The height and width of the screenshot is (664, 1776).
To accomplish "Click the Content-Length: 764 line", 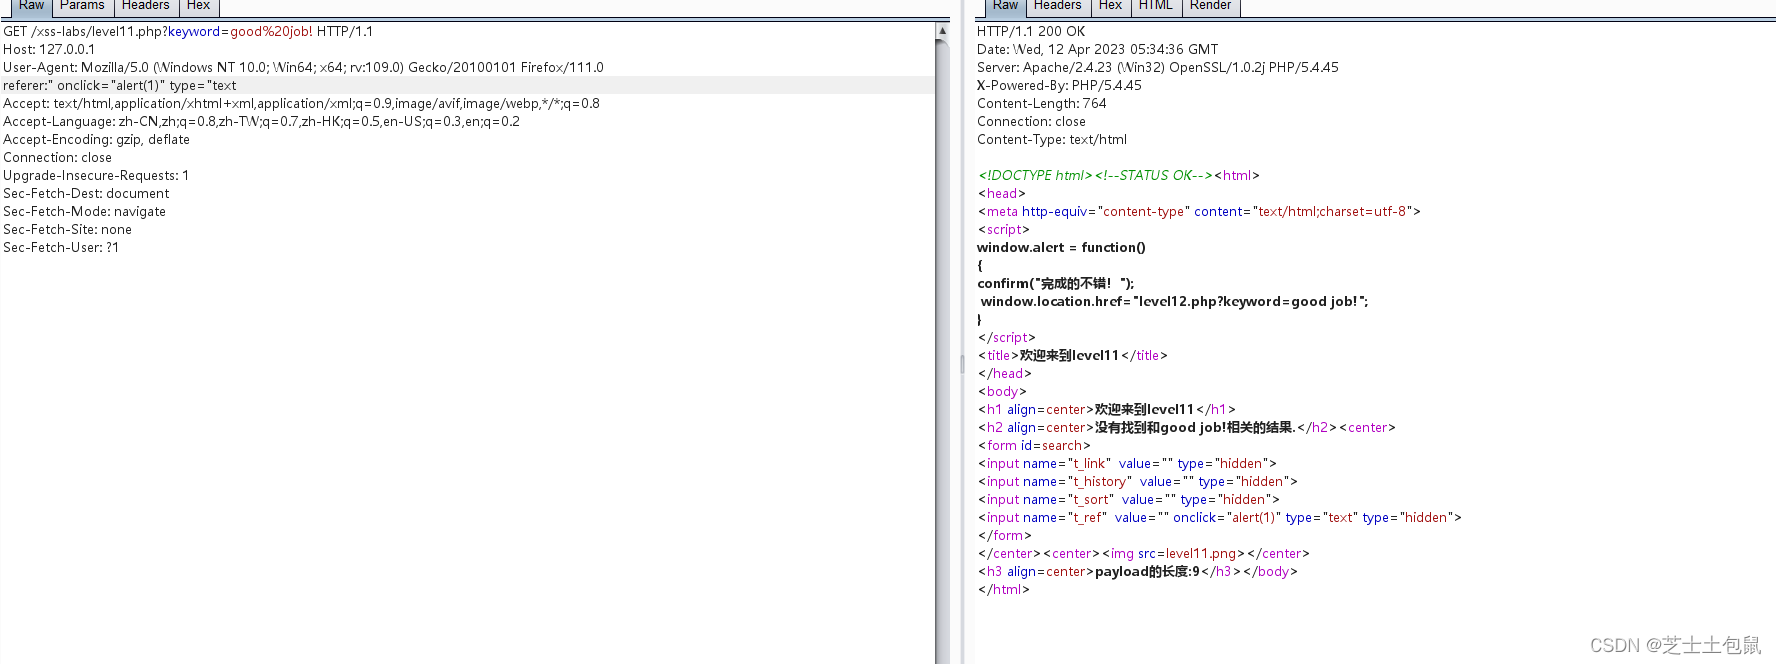I will point(1041,103).
